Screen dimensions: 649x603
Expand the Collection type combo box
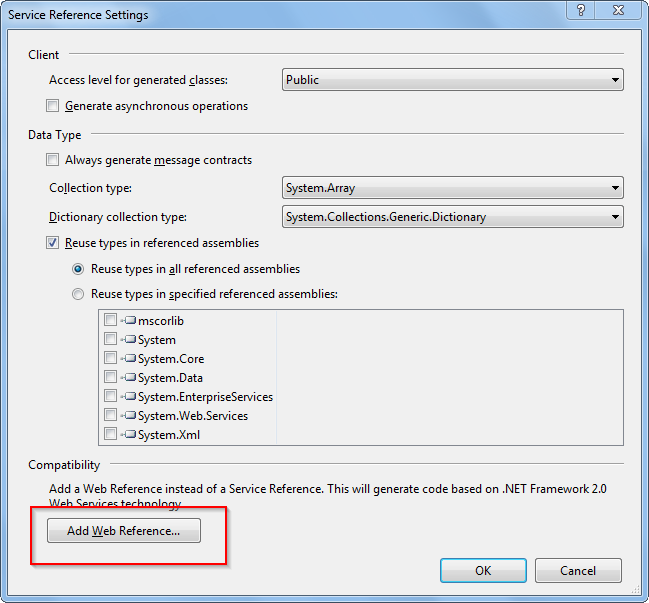click(x=452, y=188)
